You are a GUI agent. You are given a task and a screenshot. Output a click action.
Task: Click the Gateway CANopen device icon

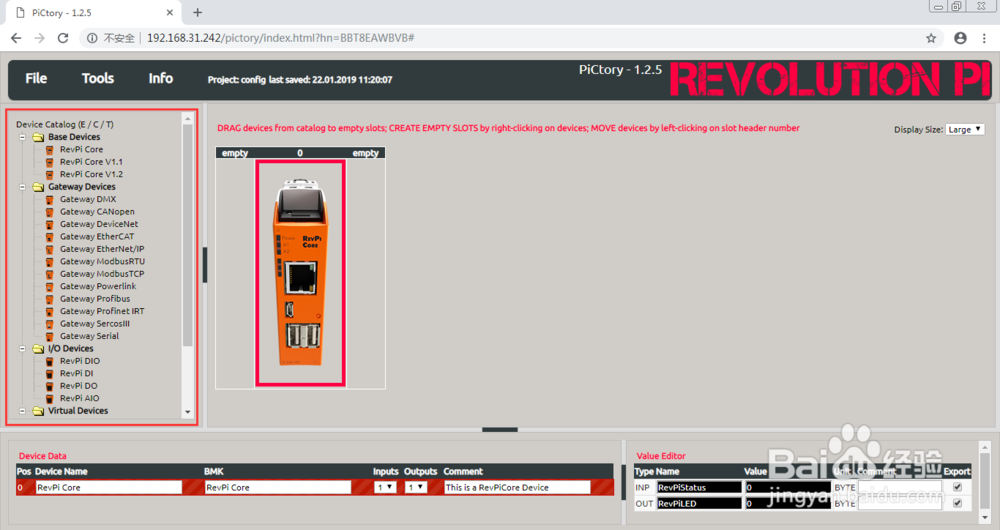(x=49, y=212)
